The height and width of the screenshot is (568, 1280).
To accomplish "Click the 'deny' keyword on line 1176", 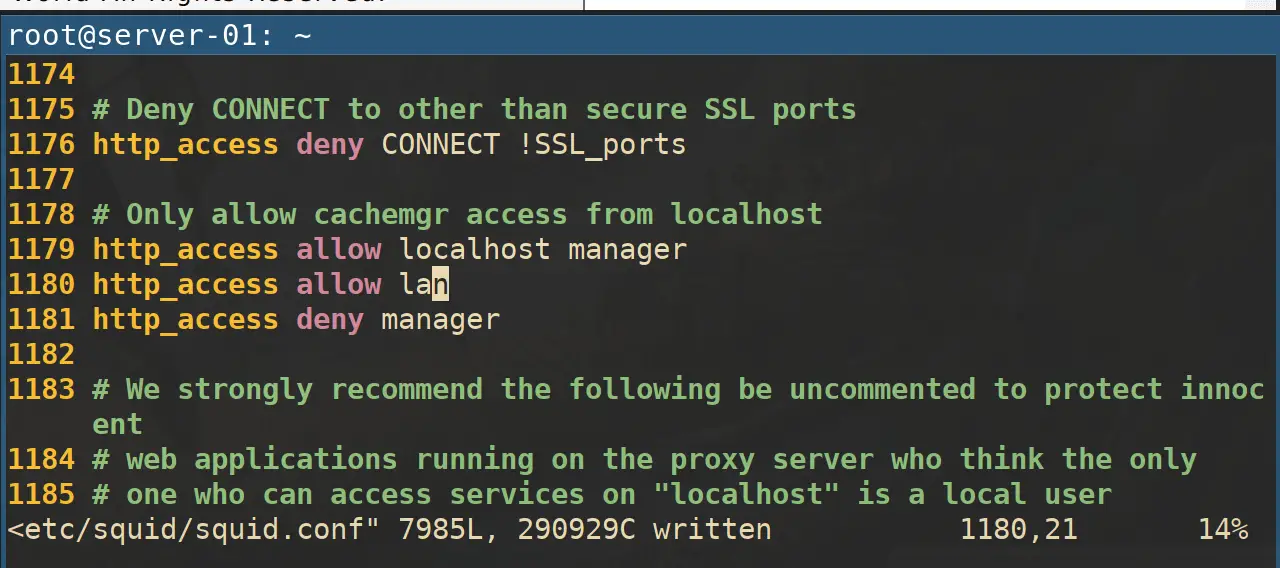I will (330, 144).
